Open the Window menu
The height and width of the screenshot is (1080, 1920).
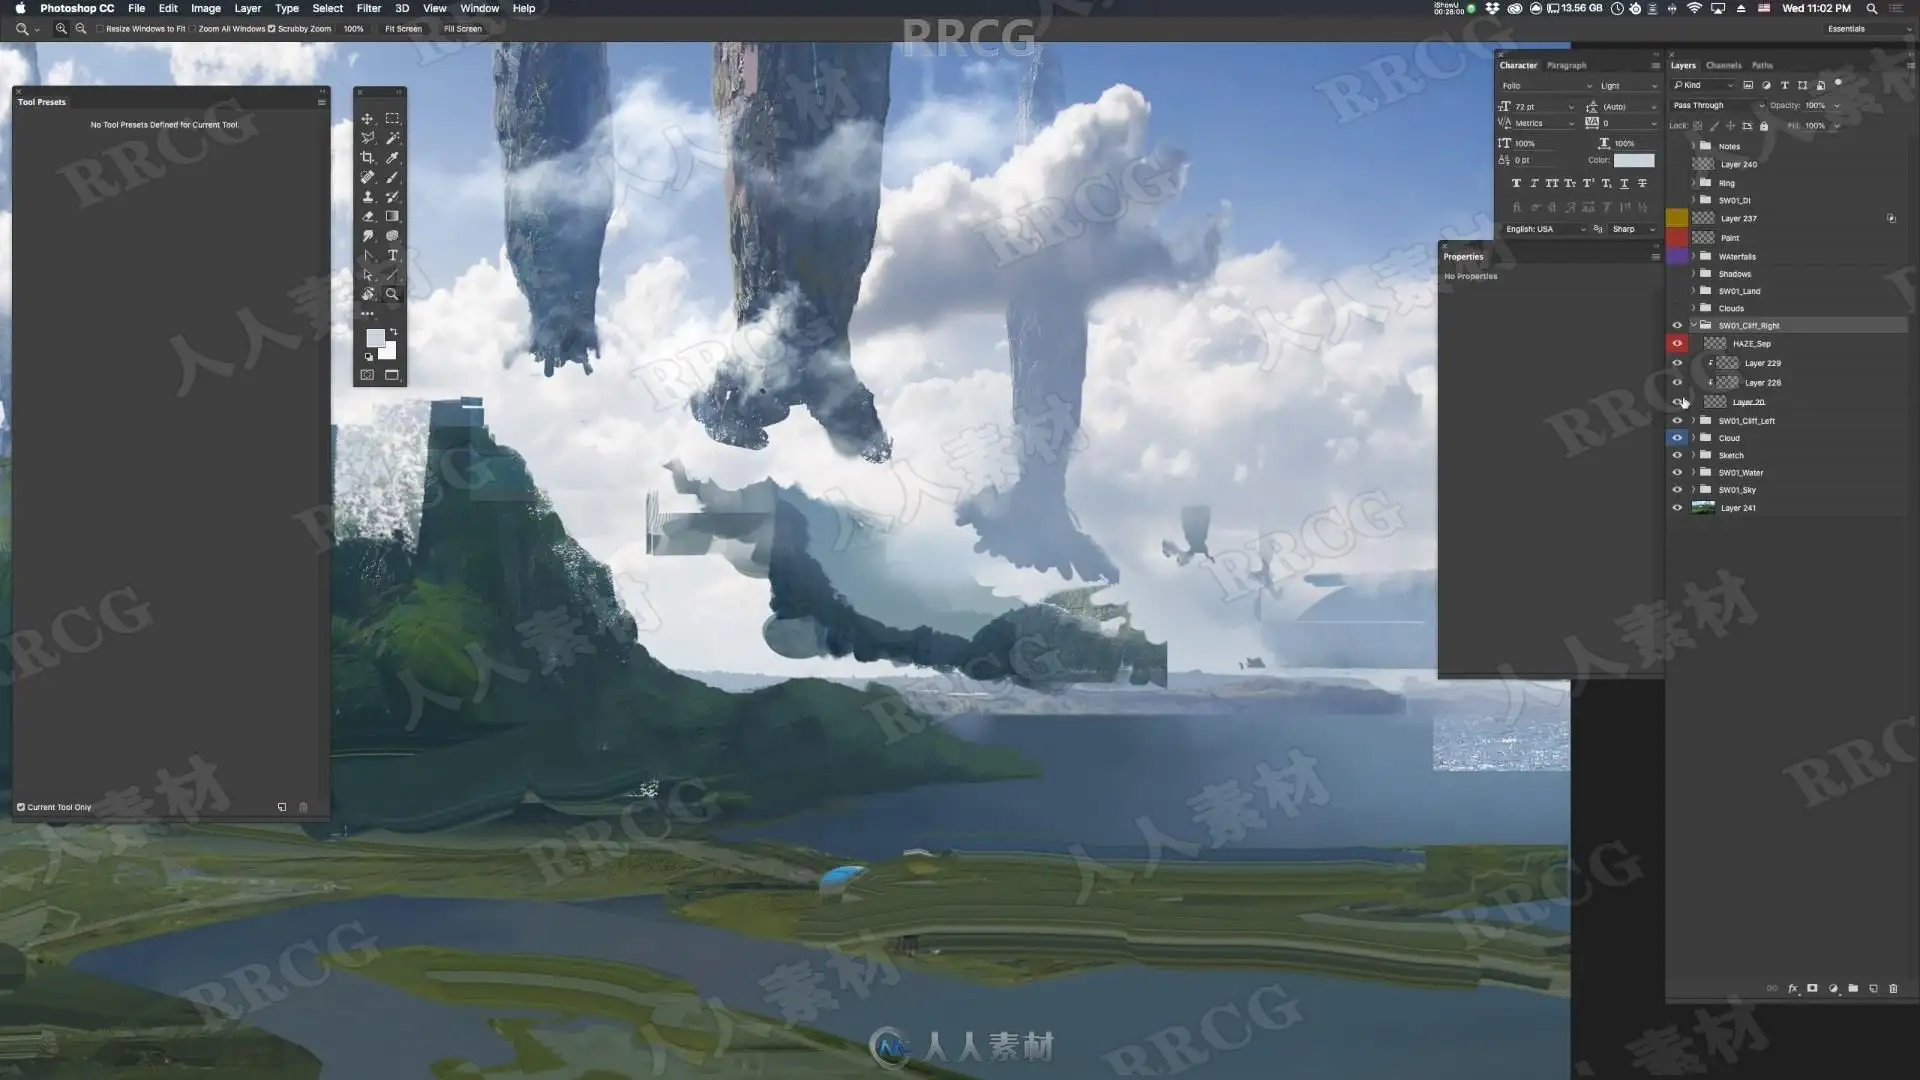(x=479, y=8)
